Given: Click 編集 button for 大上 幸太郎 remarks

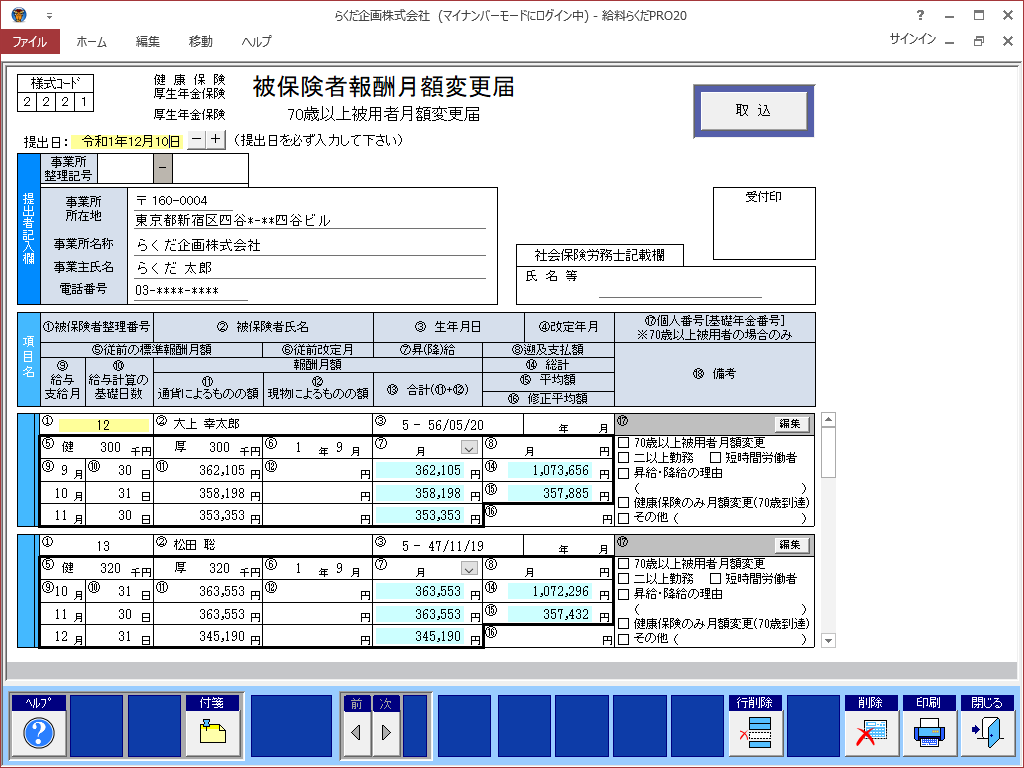Looking at the screenshot, I should 792,424.
